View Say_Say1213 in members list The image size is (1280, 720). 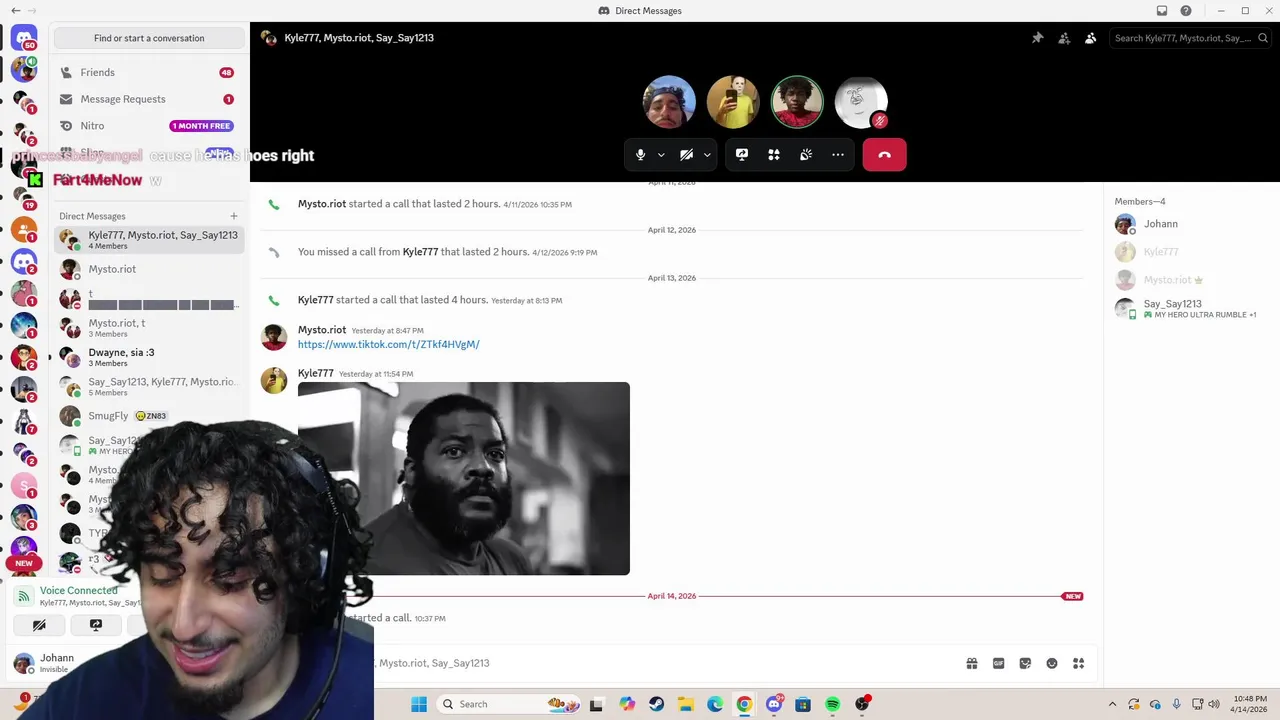pos(1190,308)
